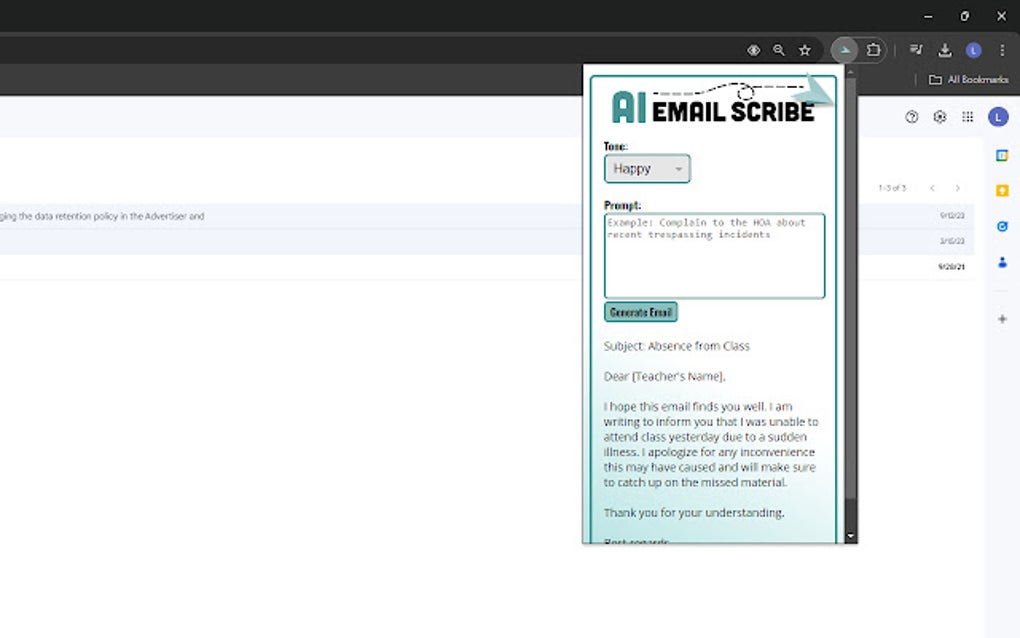
Task: Click the Chrome profile avatar
Action: click(972, 49)
